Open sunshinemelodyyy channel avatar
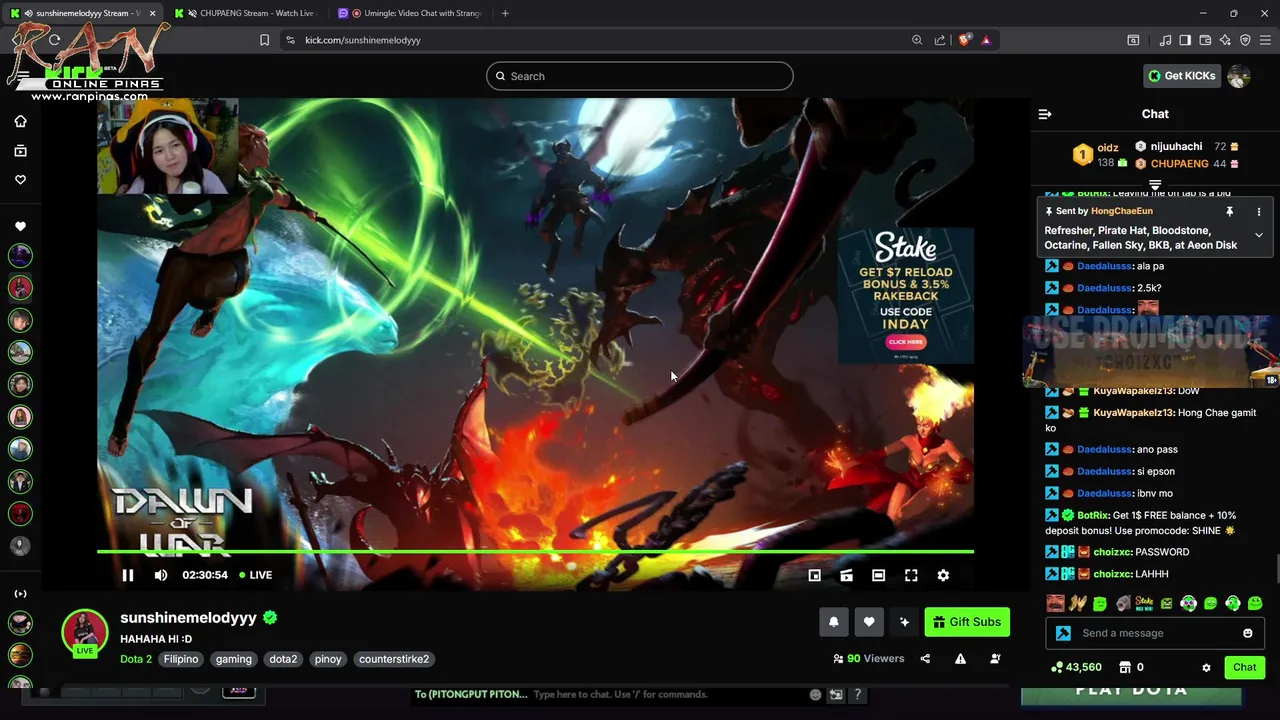Screen dimensions: 1280x720 [85, 631]
